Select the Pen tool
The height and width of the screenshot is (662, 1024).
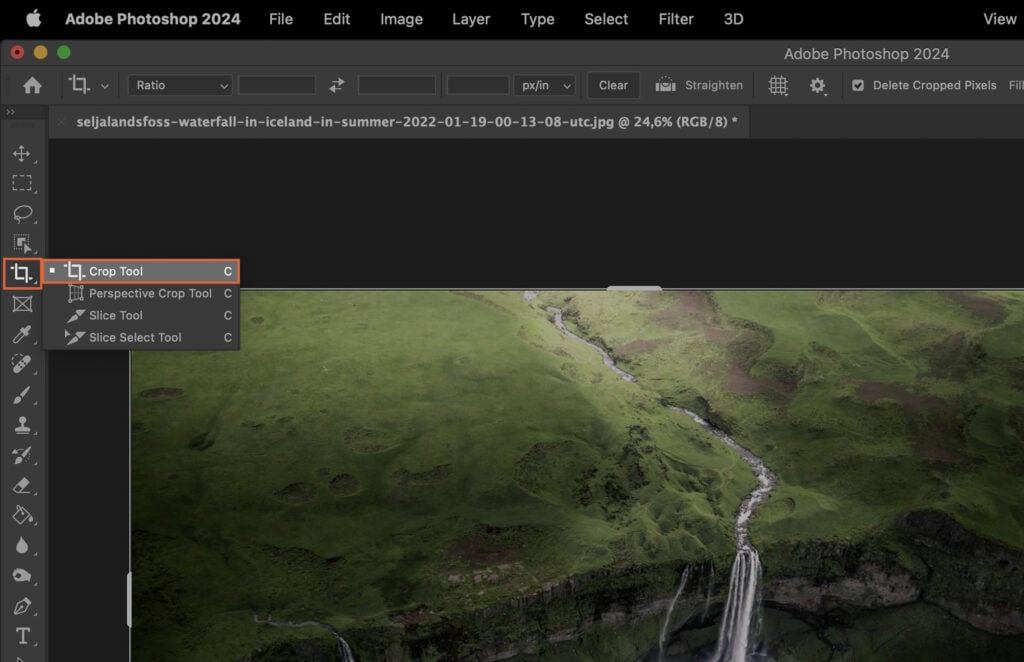coord(22,605)
